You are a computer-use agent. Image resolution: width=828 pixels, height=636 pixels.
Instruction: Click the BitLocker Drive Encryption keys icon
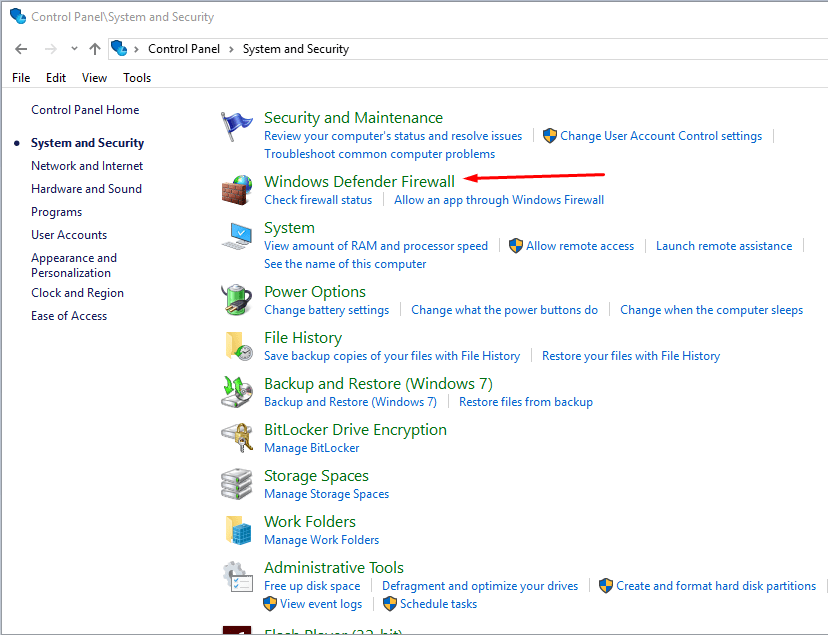[x=237, y=438]
